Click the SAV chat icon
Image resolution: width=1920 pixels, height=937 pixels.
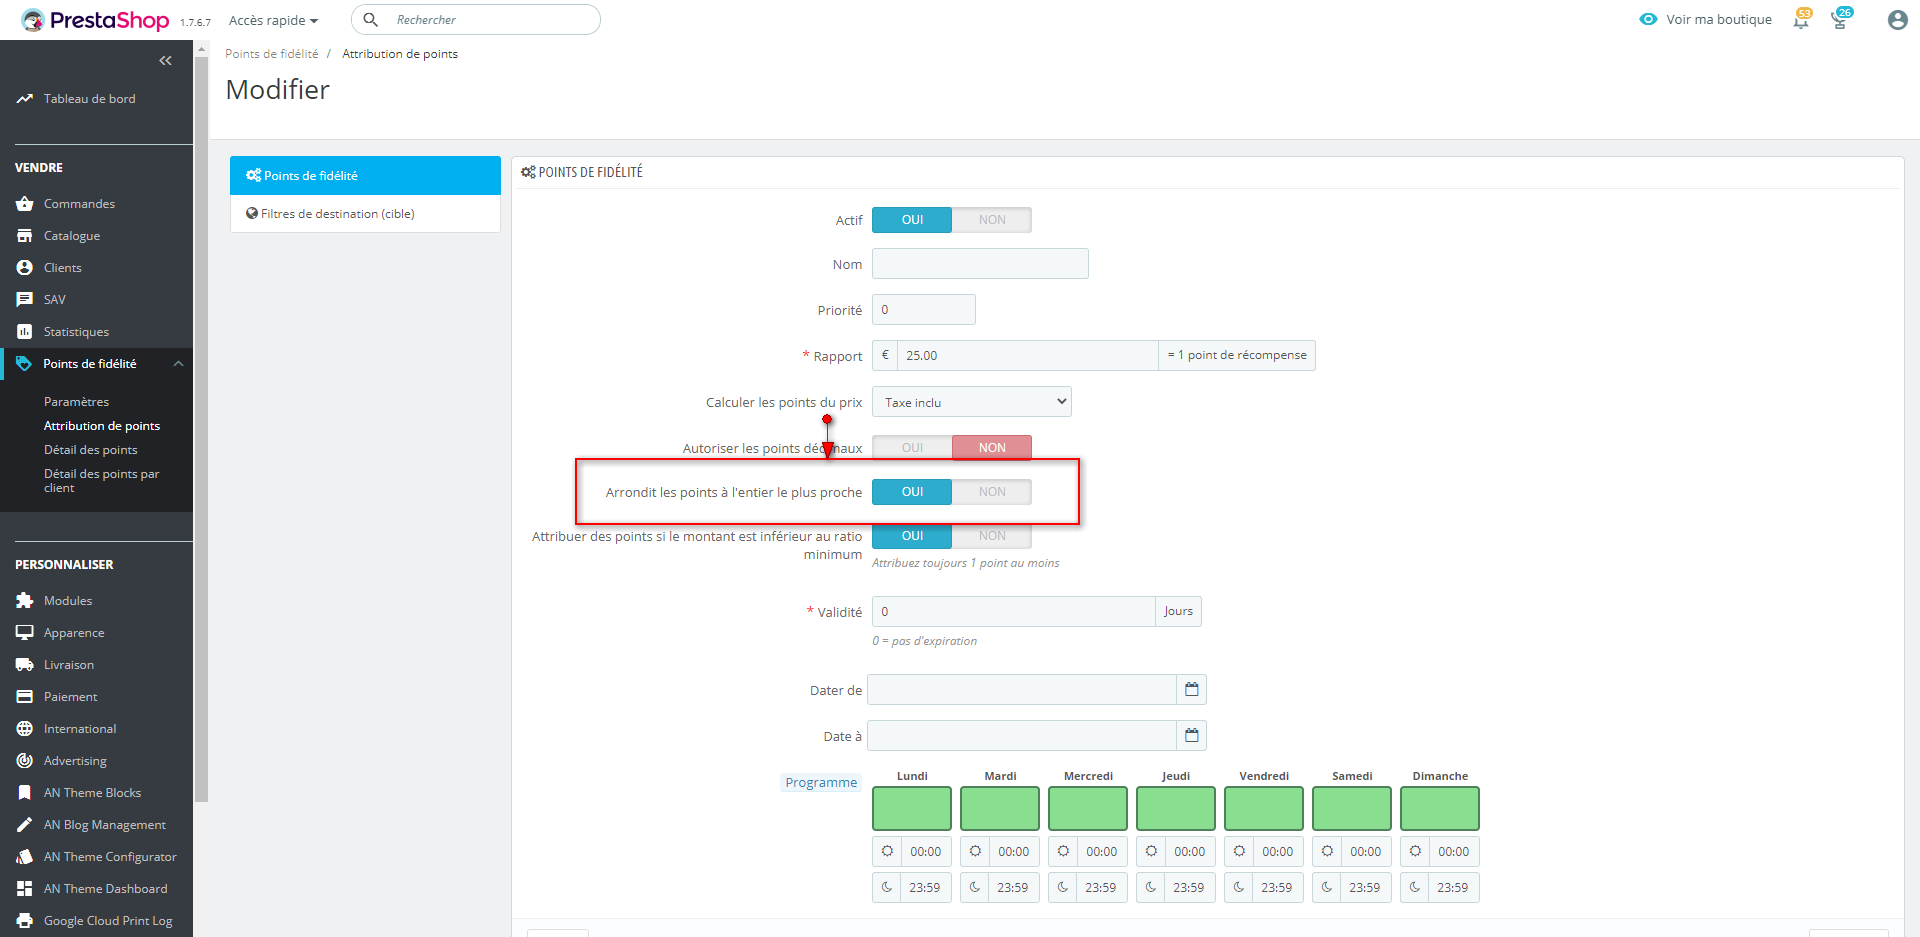(25, 300)
